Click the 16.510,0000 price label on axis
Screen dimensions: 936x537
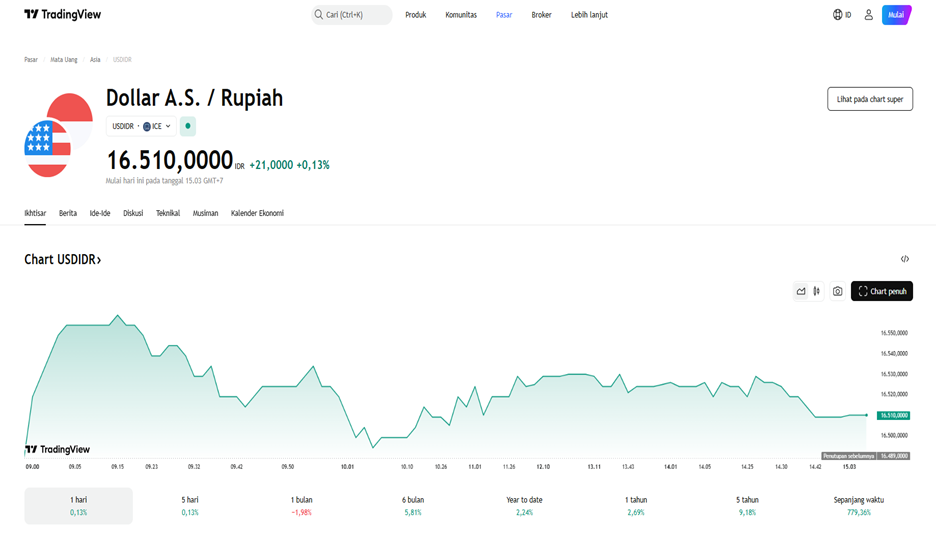pos(893,415)
